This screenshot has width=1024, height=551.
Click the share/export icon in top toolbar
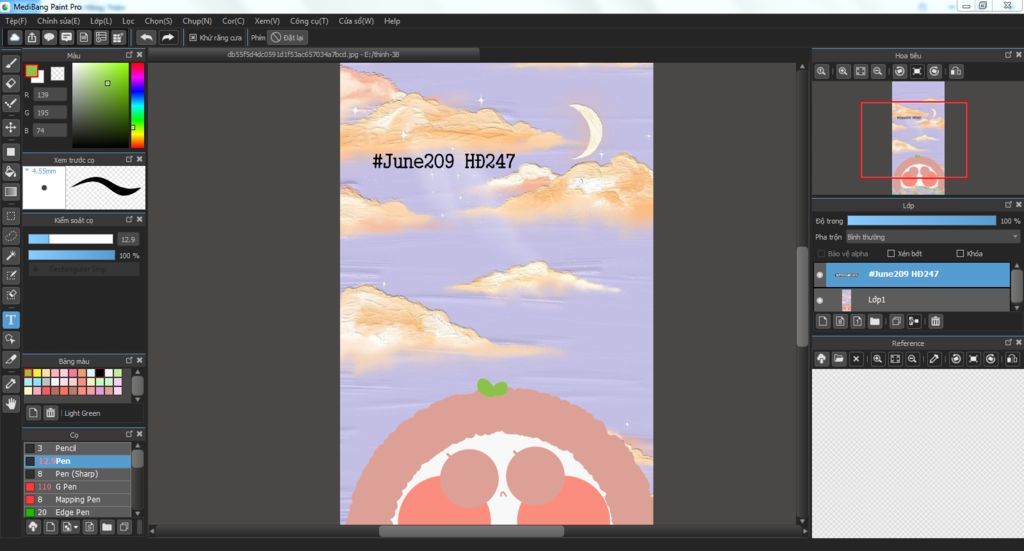tap(31, 37)
